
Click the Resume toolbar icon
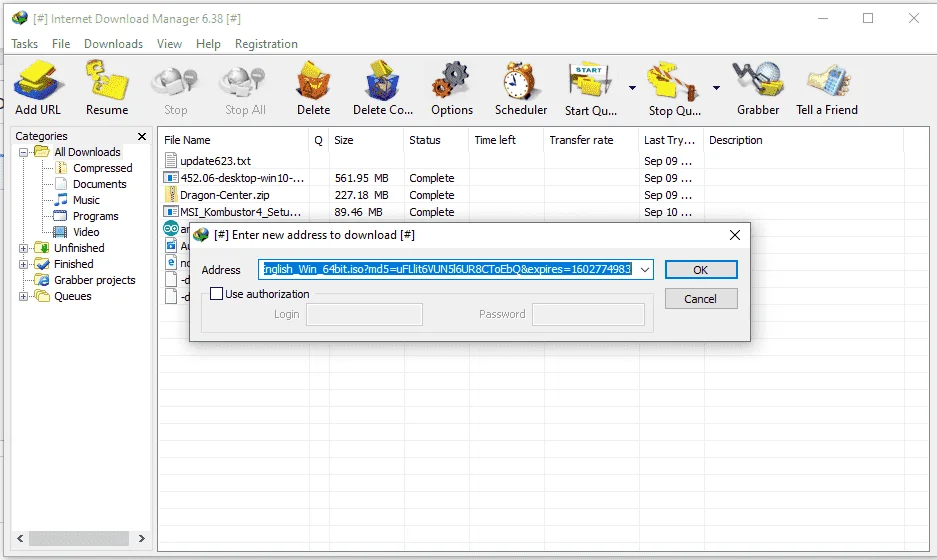point(107,79)
